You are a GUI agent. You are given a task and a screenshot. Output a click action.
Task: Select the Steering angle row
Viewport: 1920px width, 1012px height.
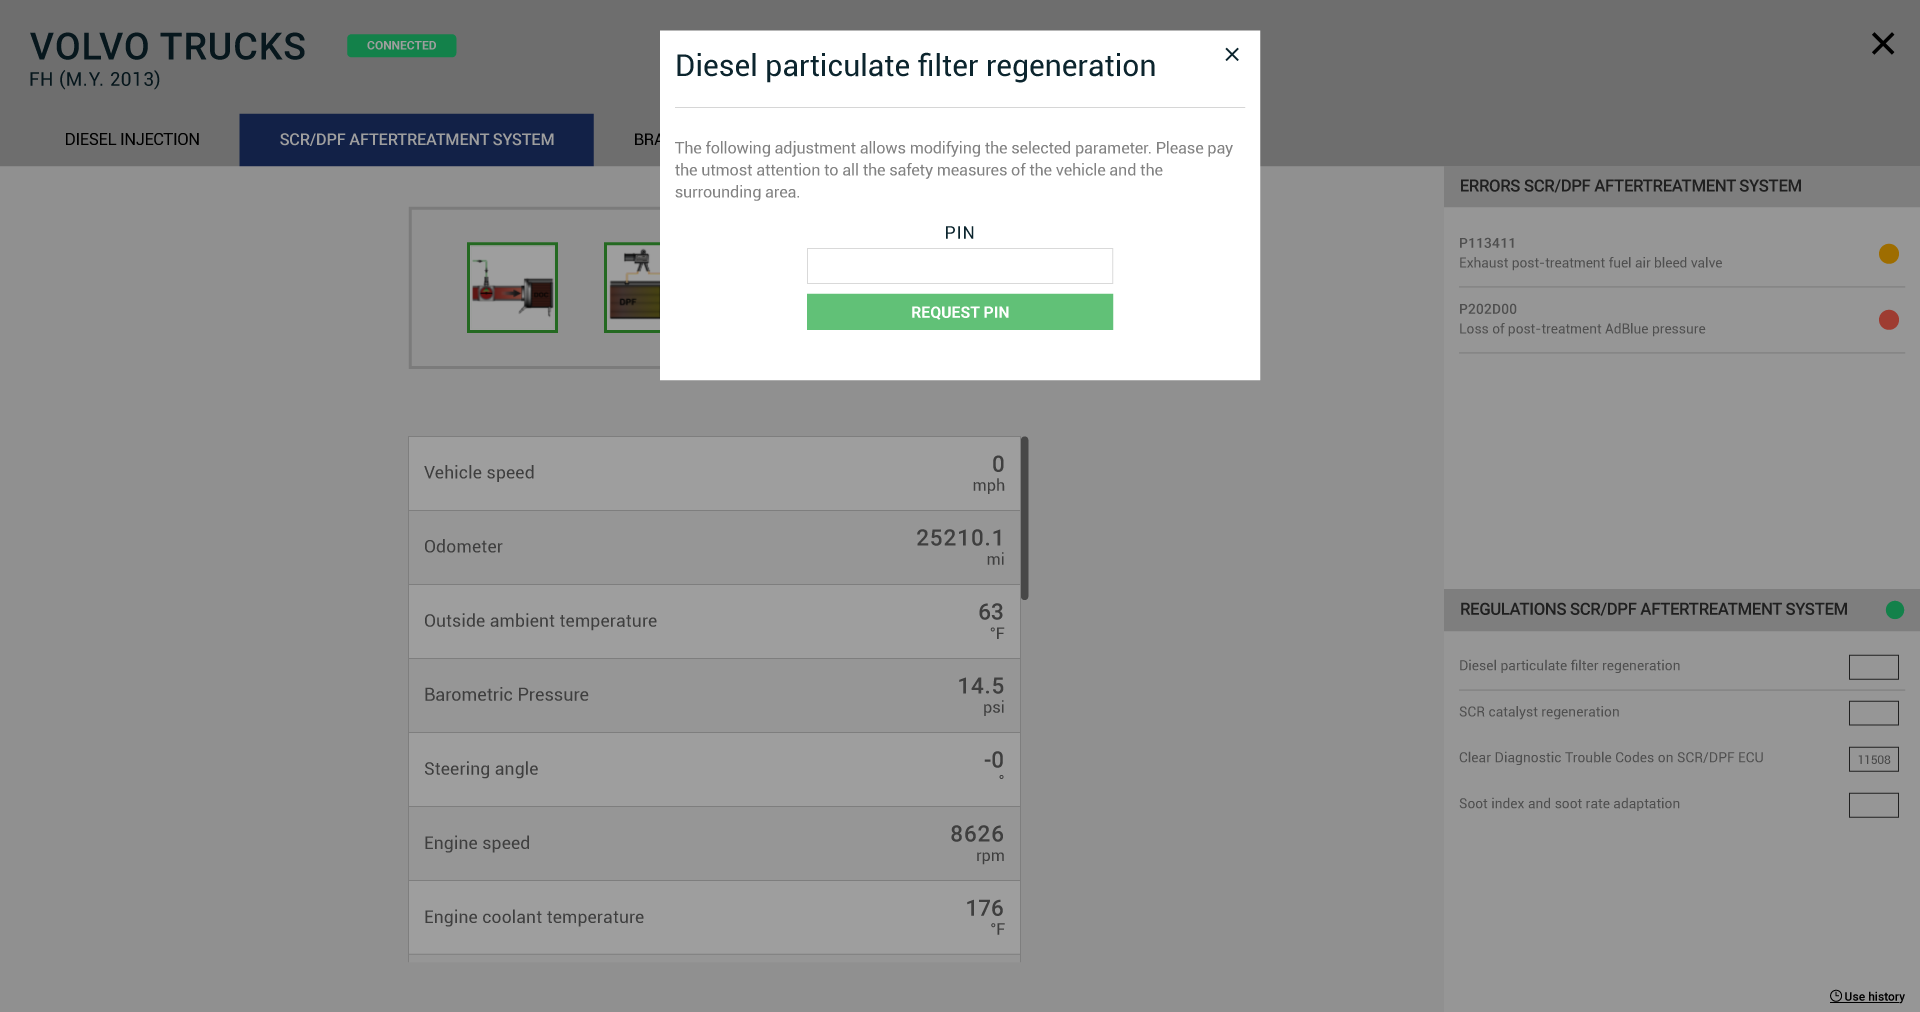pyautogui.click(x=714, y=770)
